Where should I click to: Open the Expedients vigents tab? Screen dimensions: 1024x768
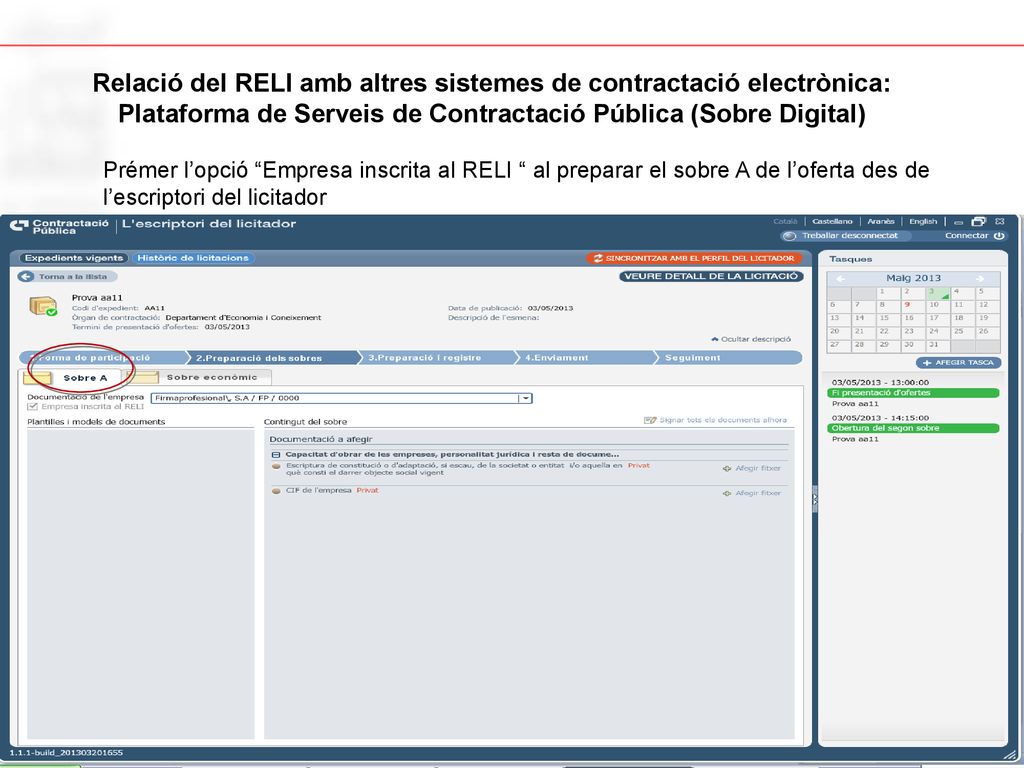[74, 259]
